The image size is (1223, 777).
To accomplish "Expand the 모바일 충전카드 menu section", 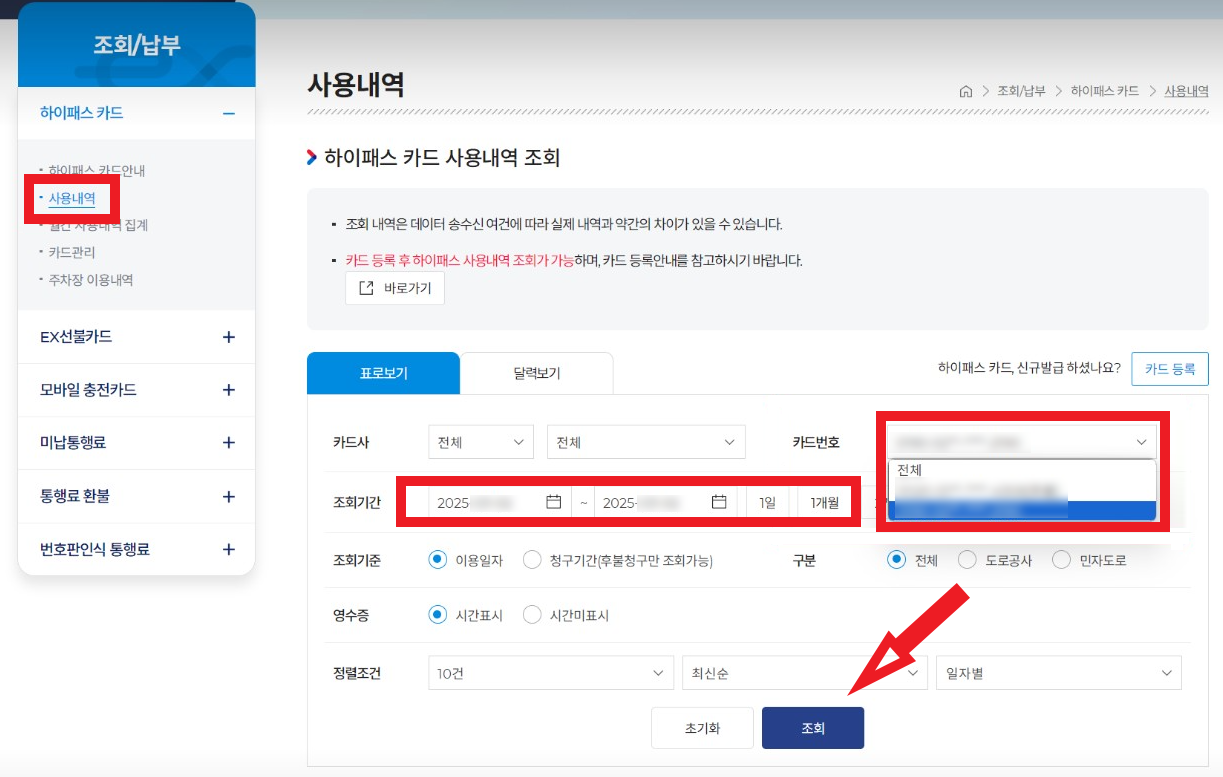I will pos(229,390).
